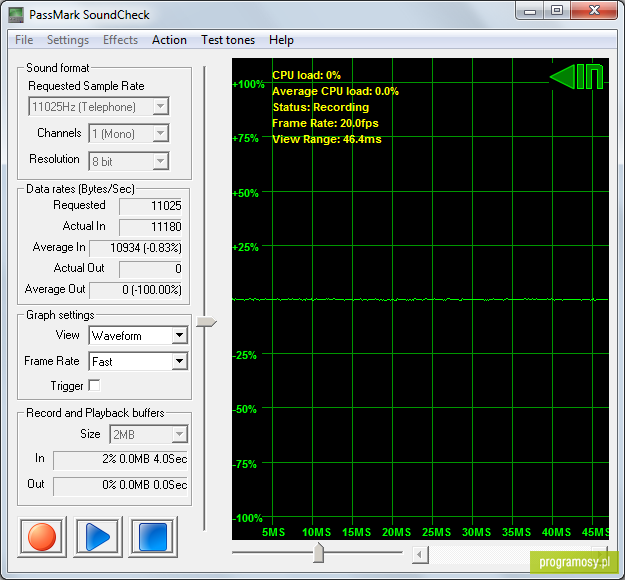Stop with the blue square button

coord(153,537)
